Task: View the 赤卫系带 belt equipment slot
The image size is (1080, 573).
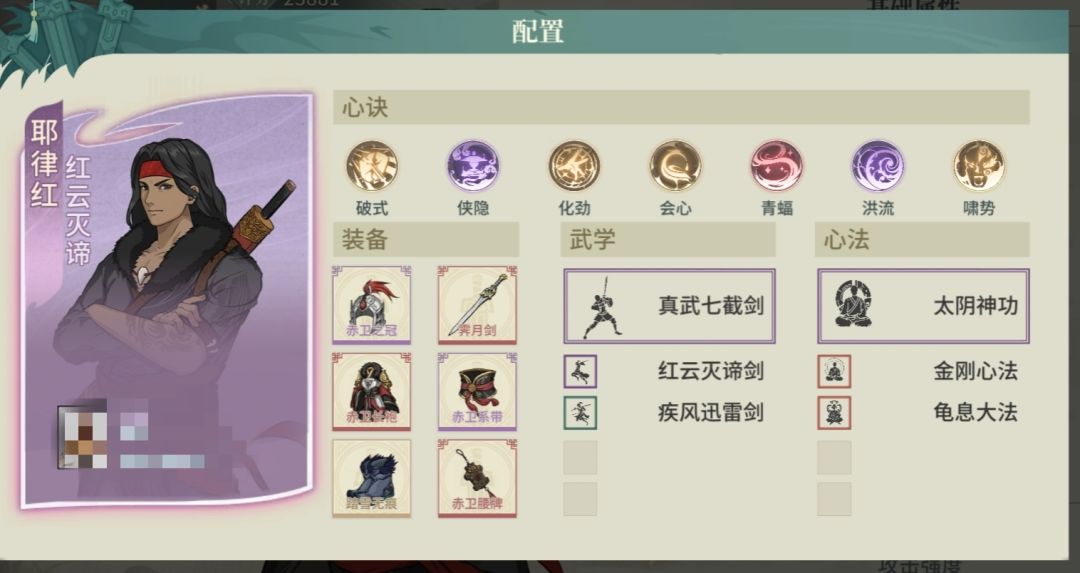Action: click(477, 392)
